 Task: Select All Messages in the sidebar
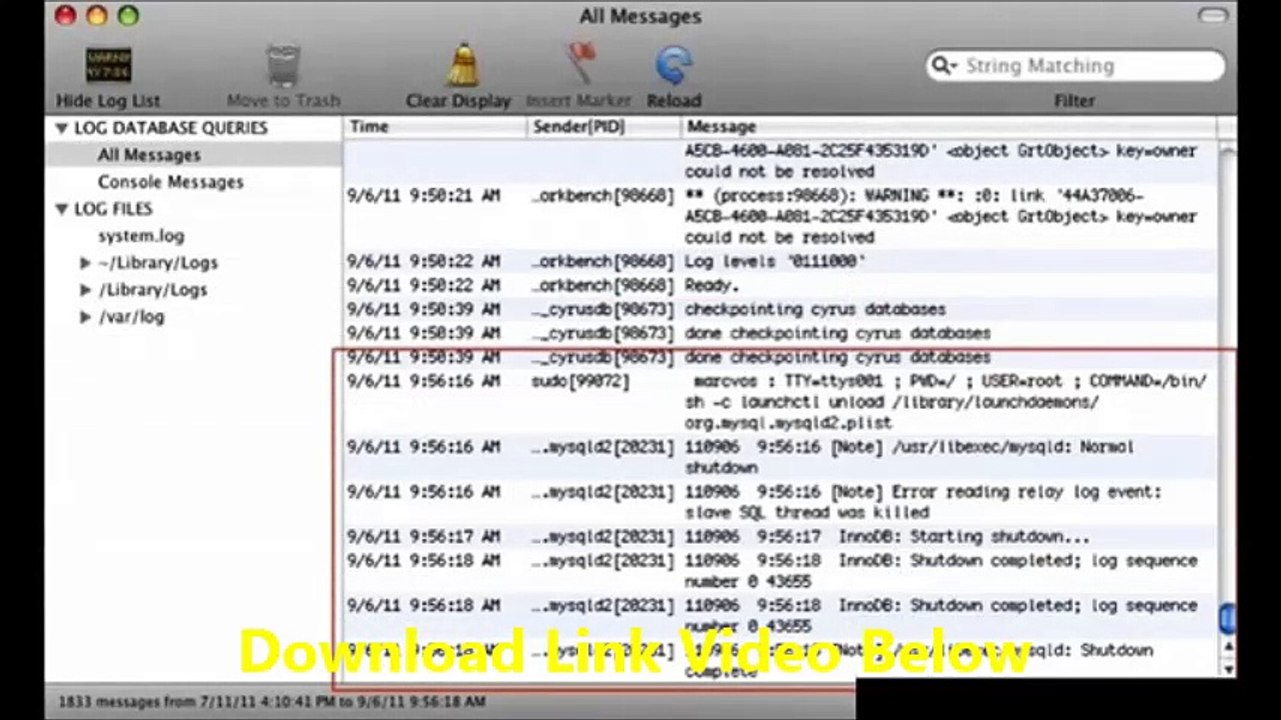[149, 155]
